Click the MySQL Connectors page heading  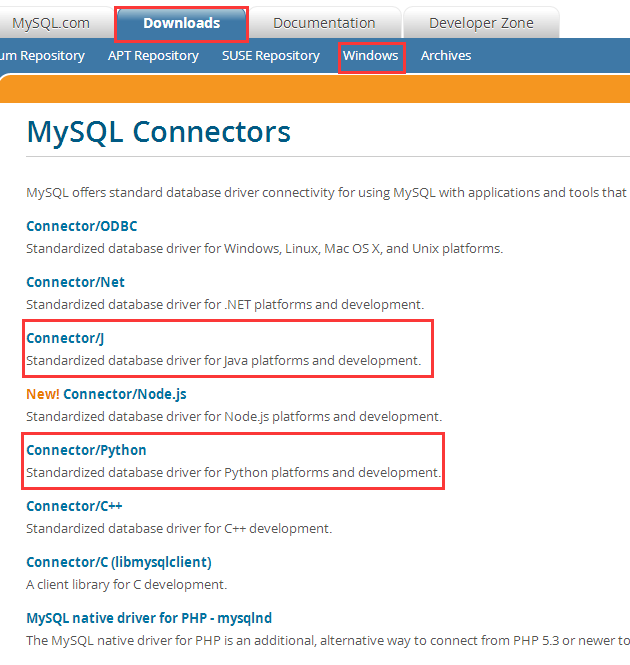[158, 131]
